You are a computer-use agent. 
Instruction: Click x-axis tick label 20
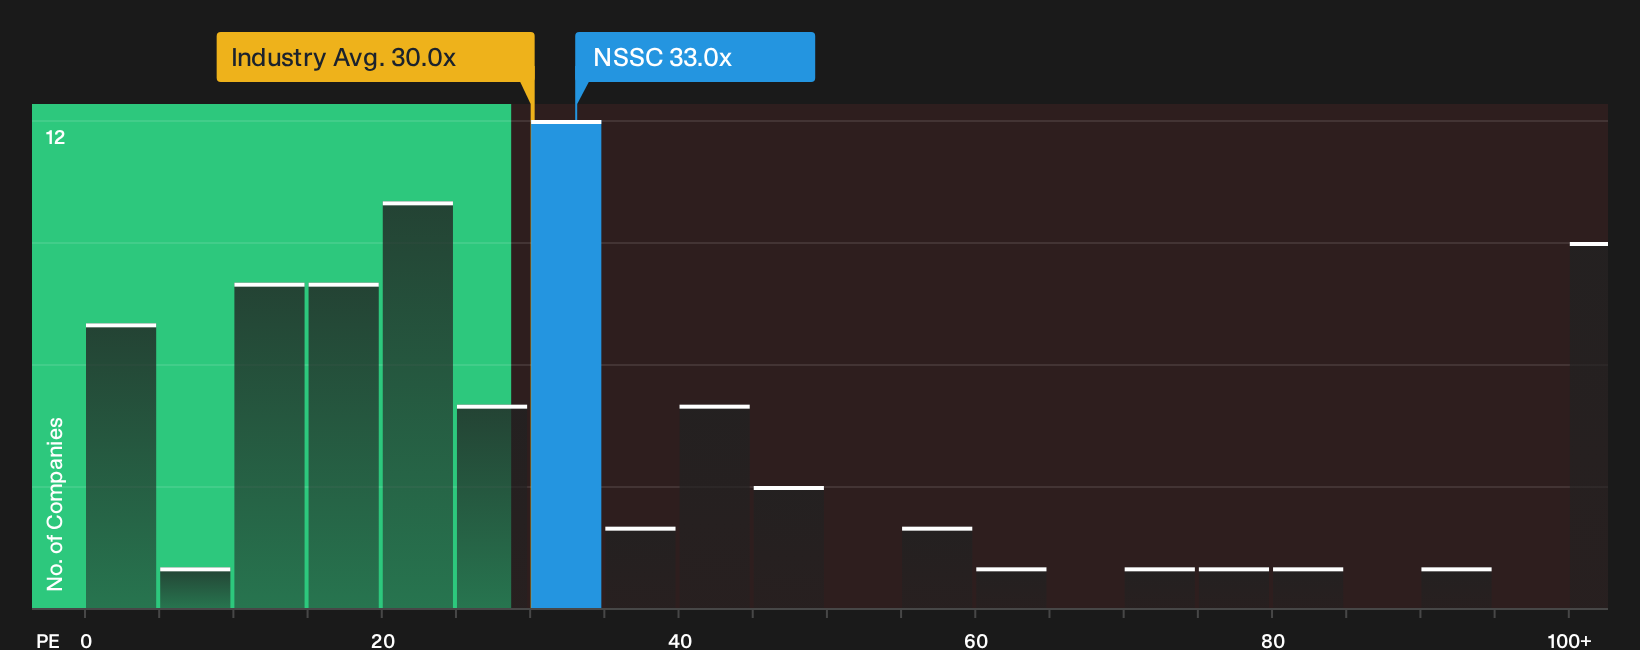pyautogui.click(x=383, y=641)
